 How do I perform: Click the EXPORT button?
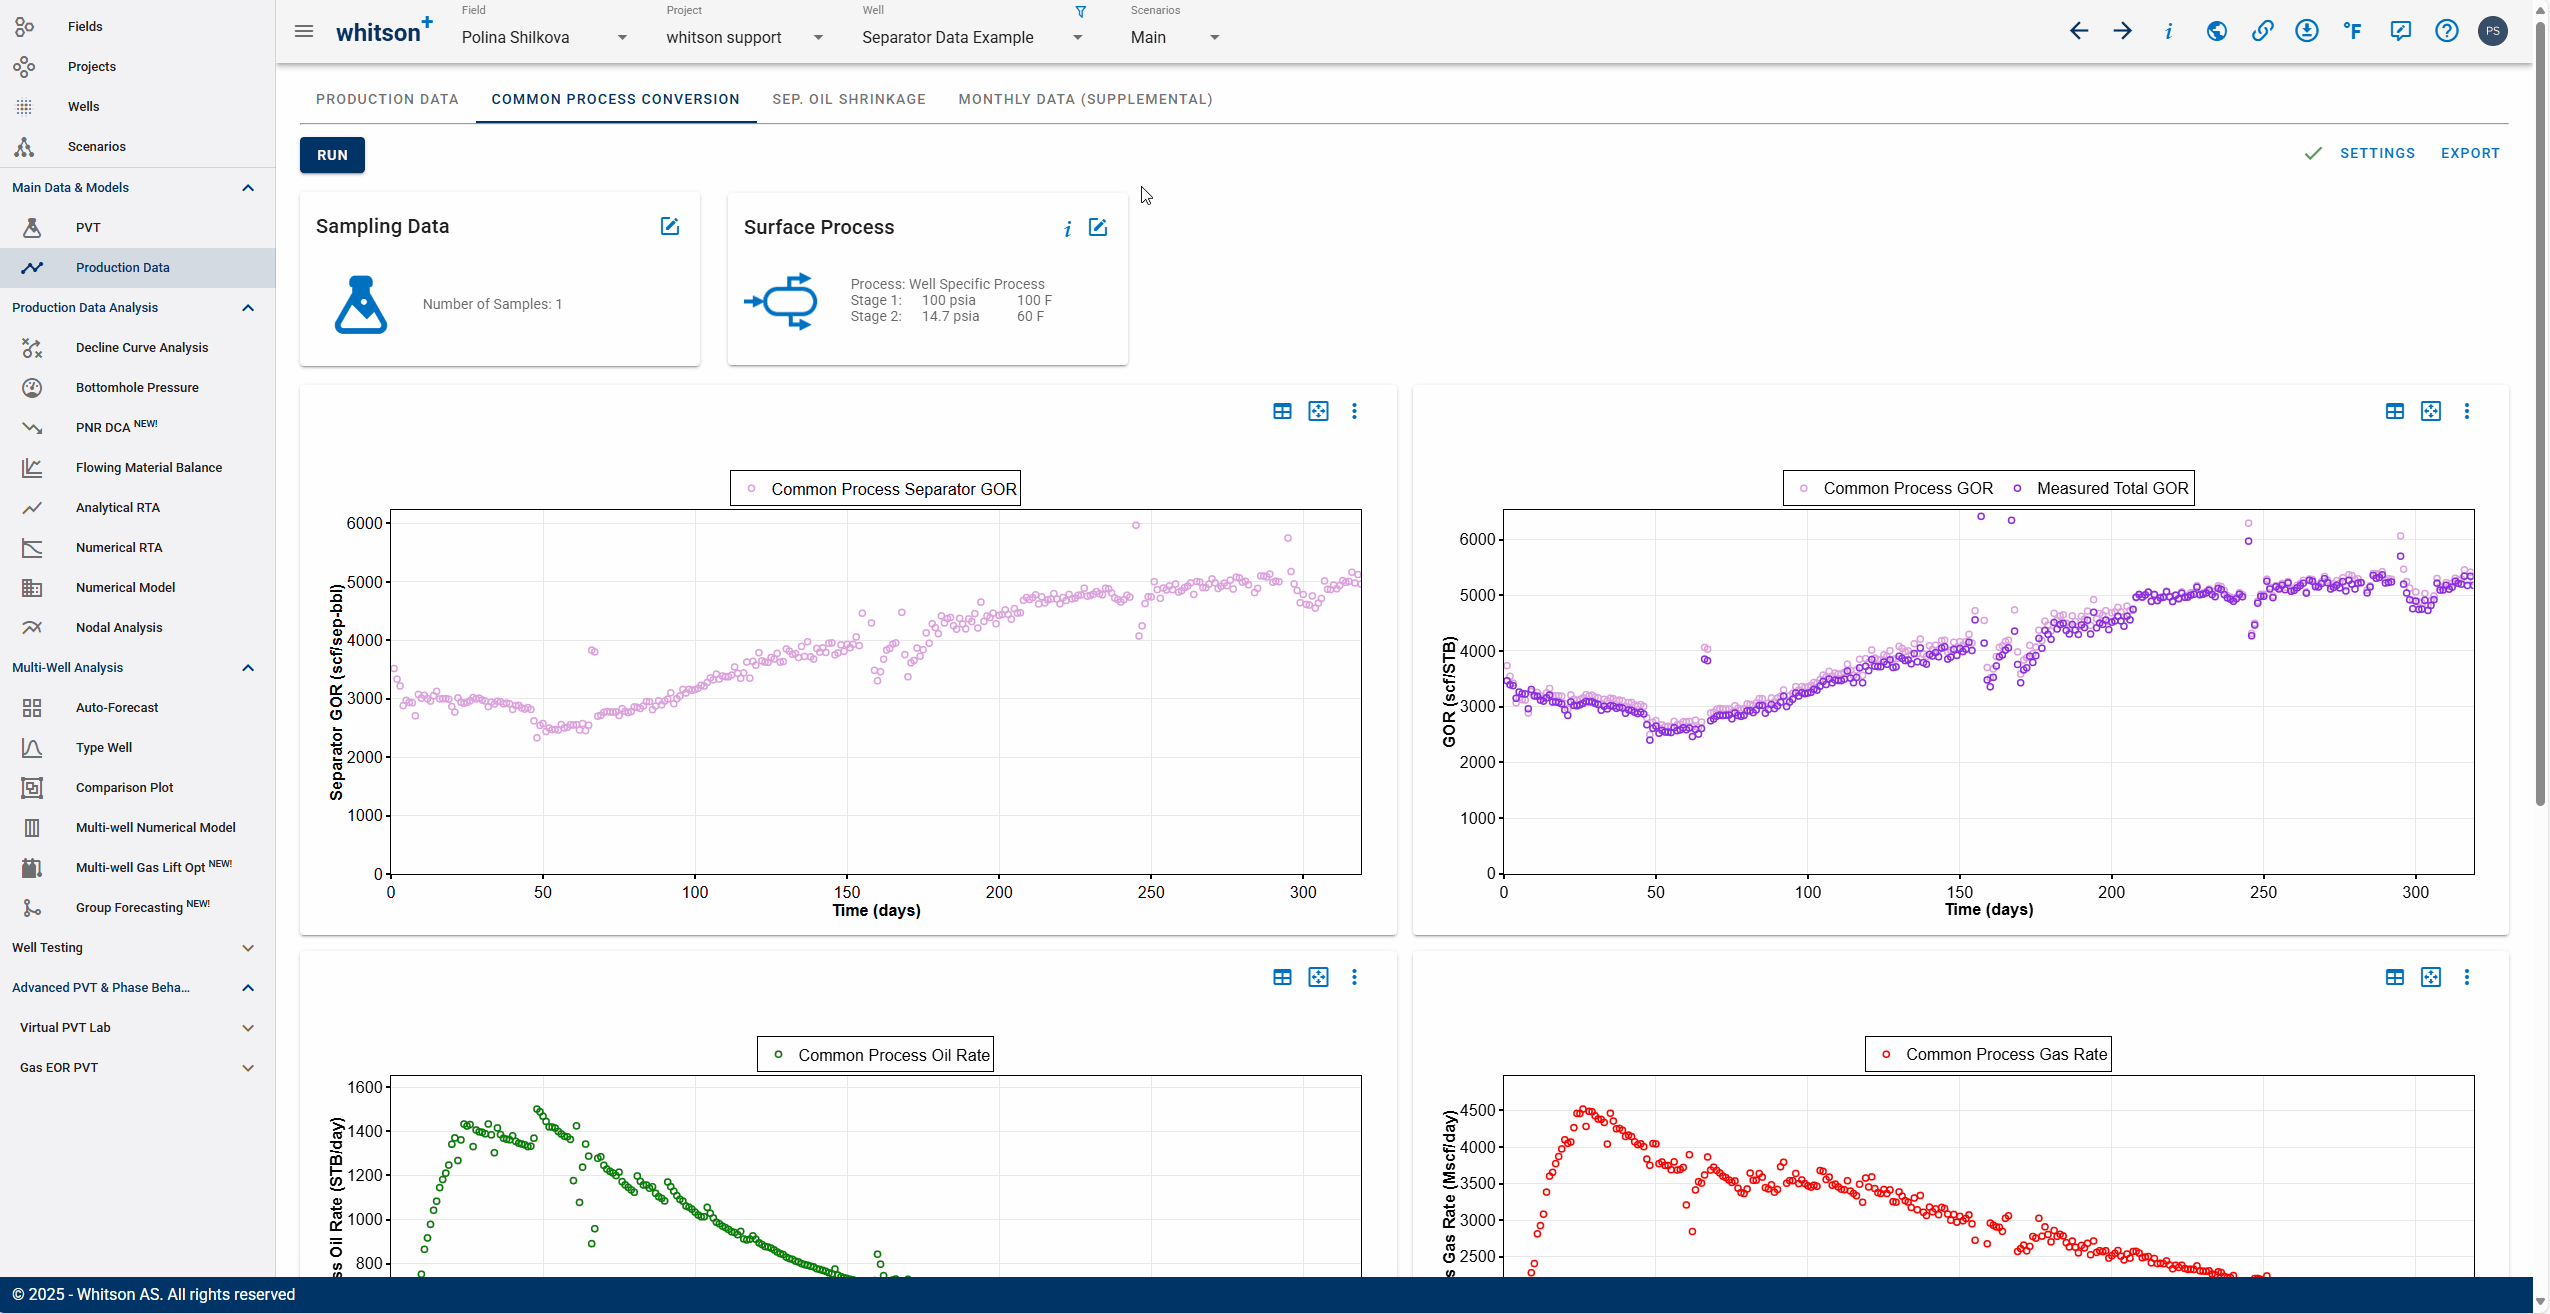pyautogui.click(x=2471, y=153)
